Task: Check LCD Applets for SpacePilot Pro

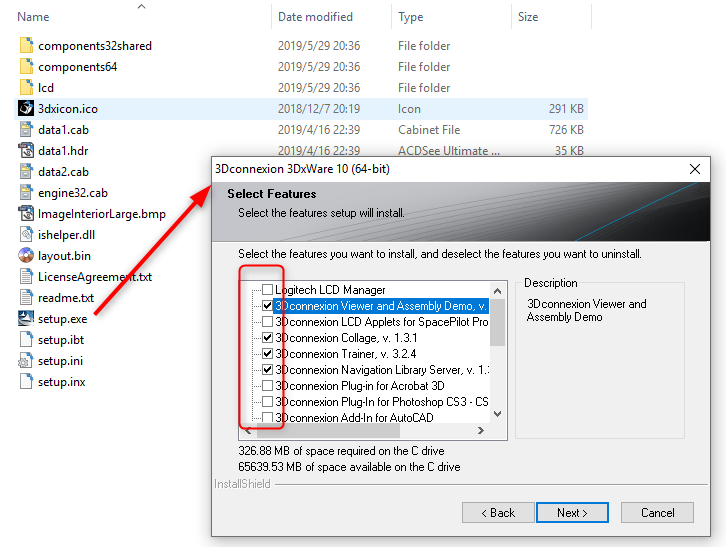Action: (267, 321)
